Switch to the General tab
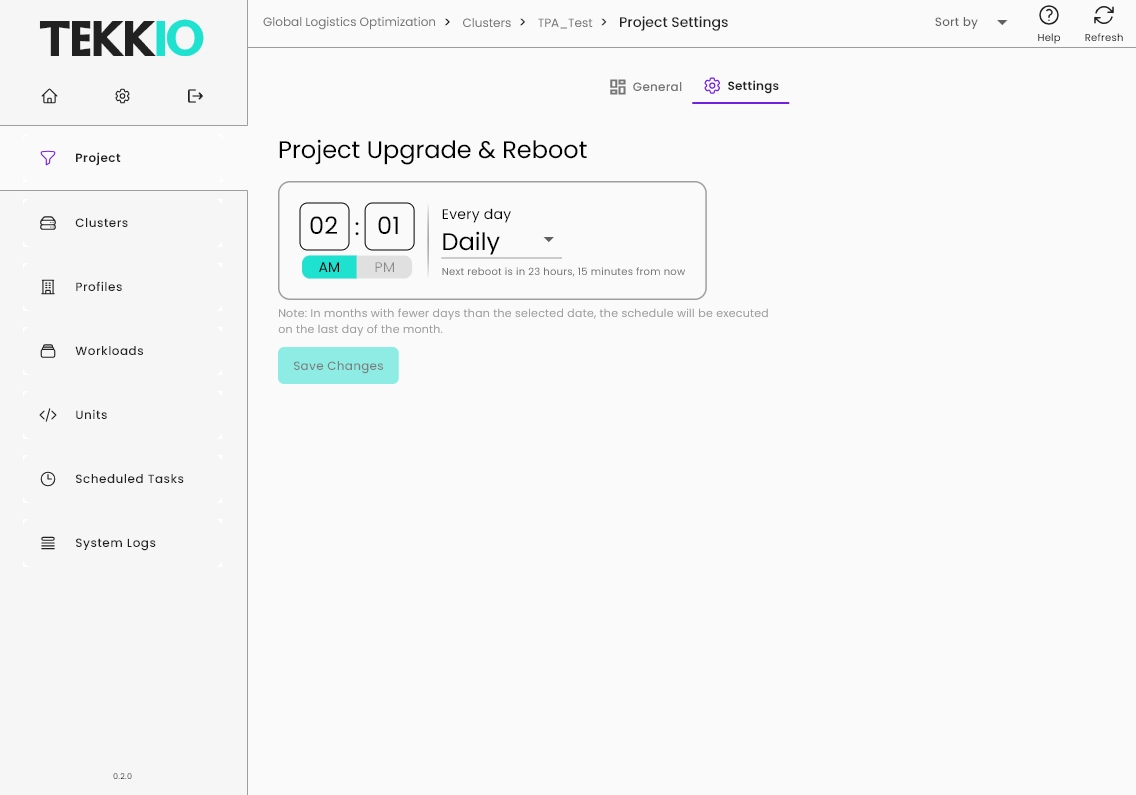This screenshot has height=795, width=1136. pyautogui.click(x=646, y=86)
